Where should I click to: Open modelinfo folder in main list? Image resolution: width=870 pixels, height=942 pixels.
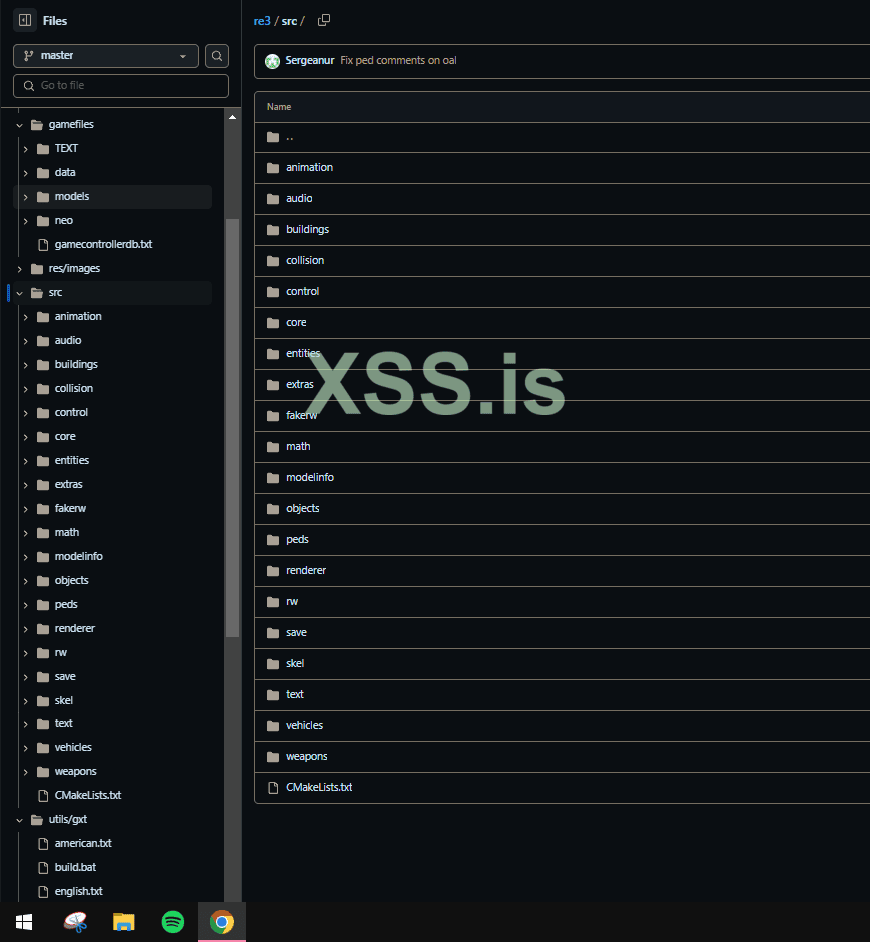point(310,478)
